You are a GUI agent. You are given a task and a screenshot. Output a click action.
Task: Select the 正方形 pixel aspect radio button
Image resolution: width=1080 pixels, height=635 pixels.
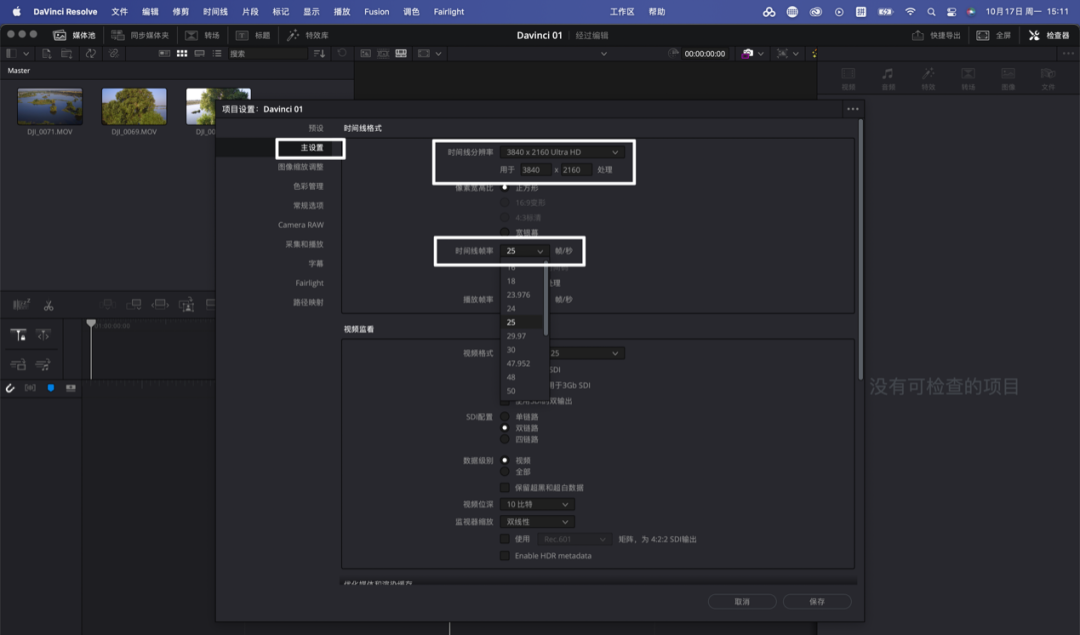coord(505,187)
